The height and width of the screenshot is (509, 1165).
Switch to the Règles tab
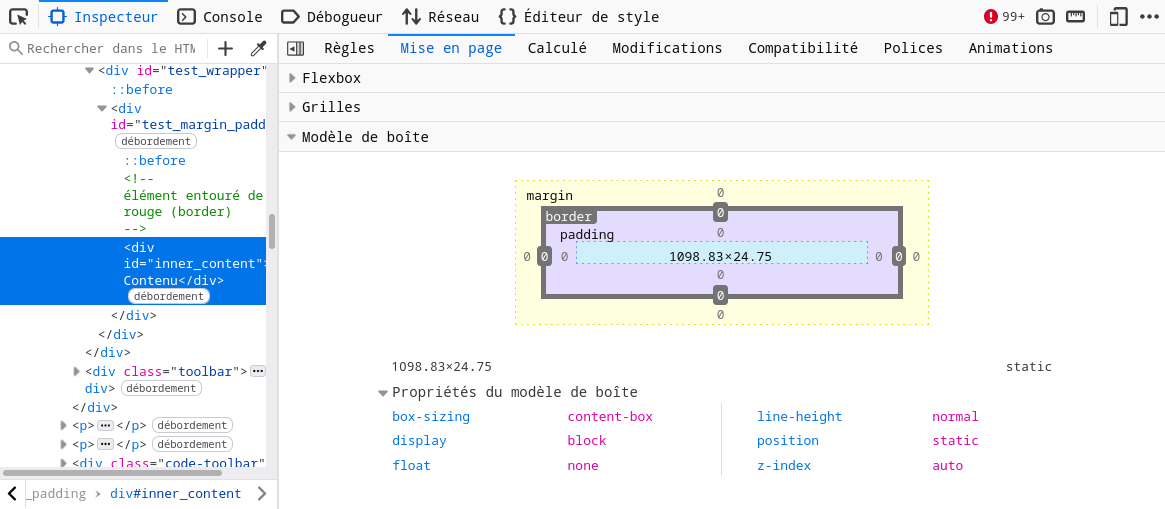(349, 48)
